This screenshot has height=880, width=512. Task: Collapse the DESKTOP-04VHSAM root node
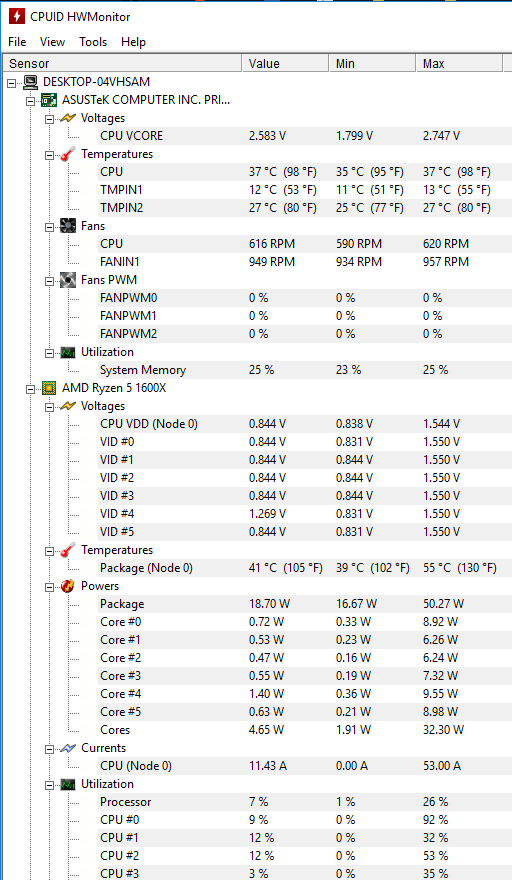12,83
